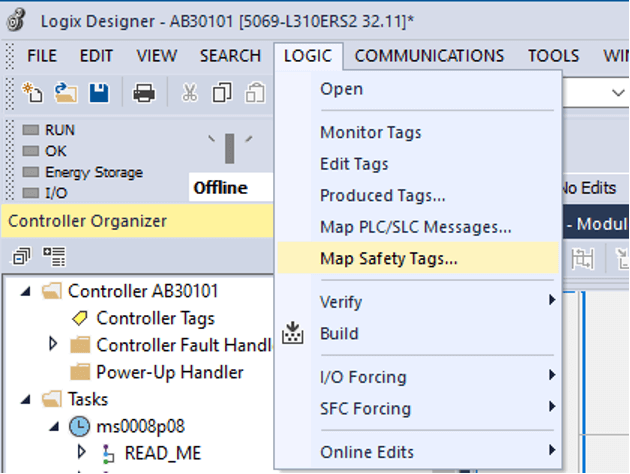Select Controller AB30101 in the tree
The image size is (630, 474).
pyautogui.click(x=143, y=291)
